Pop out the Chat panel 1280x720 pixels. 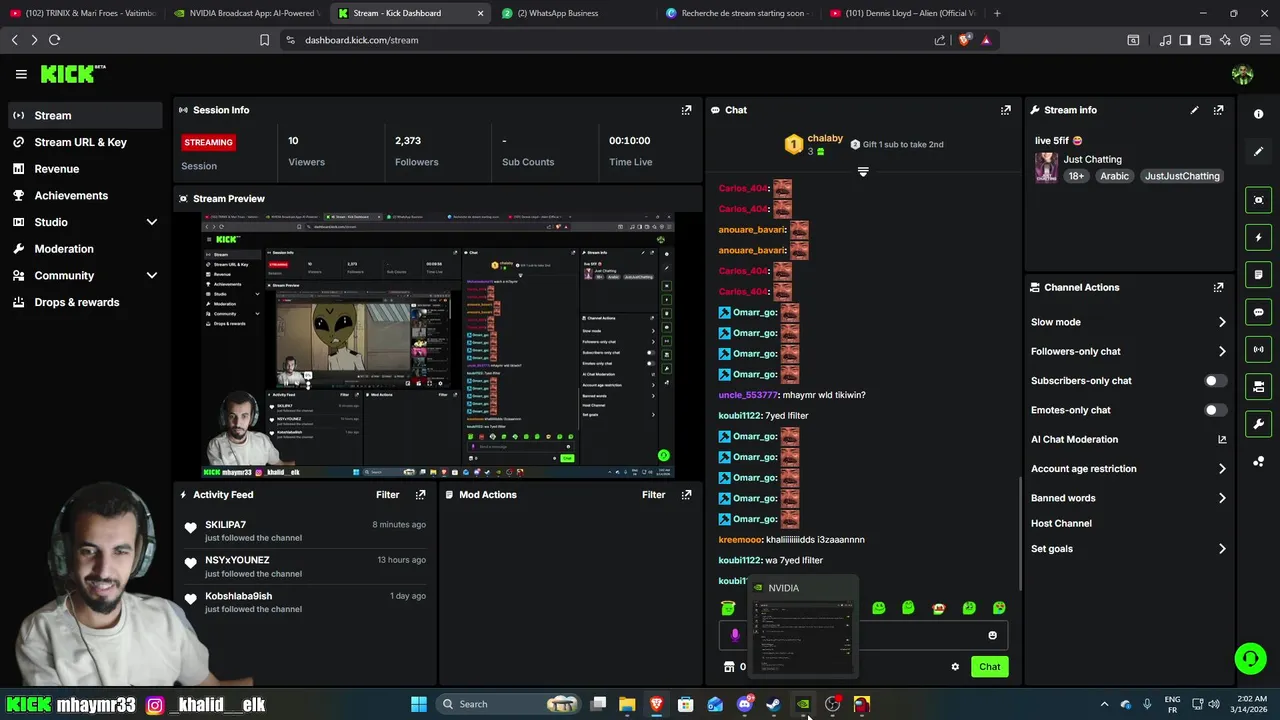pyautogui.click(x=1005, y=110)
